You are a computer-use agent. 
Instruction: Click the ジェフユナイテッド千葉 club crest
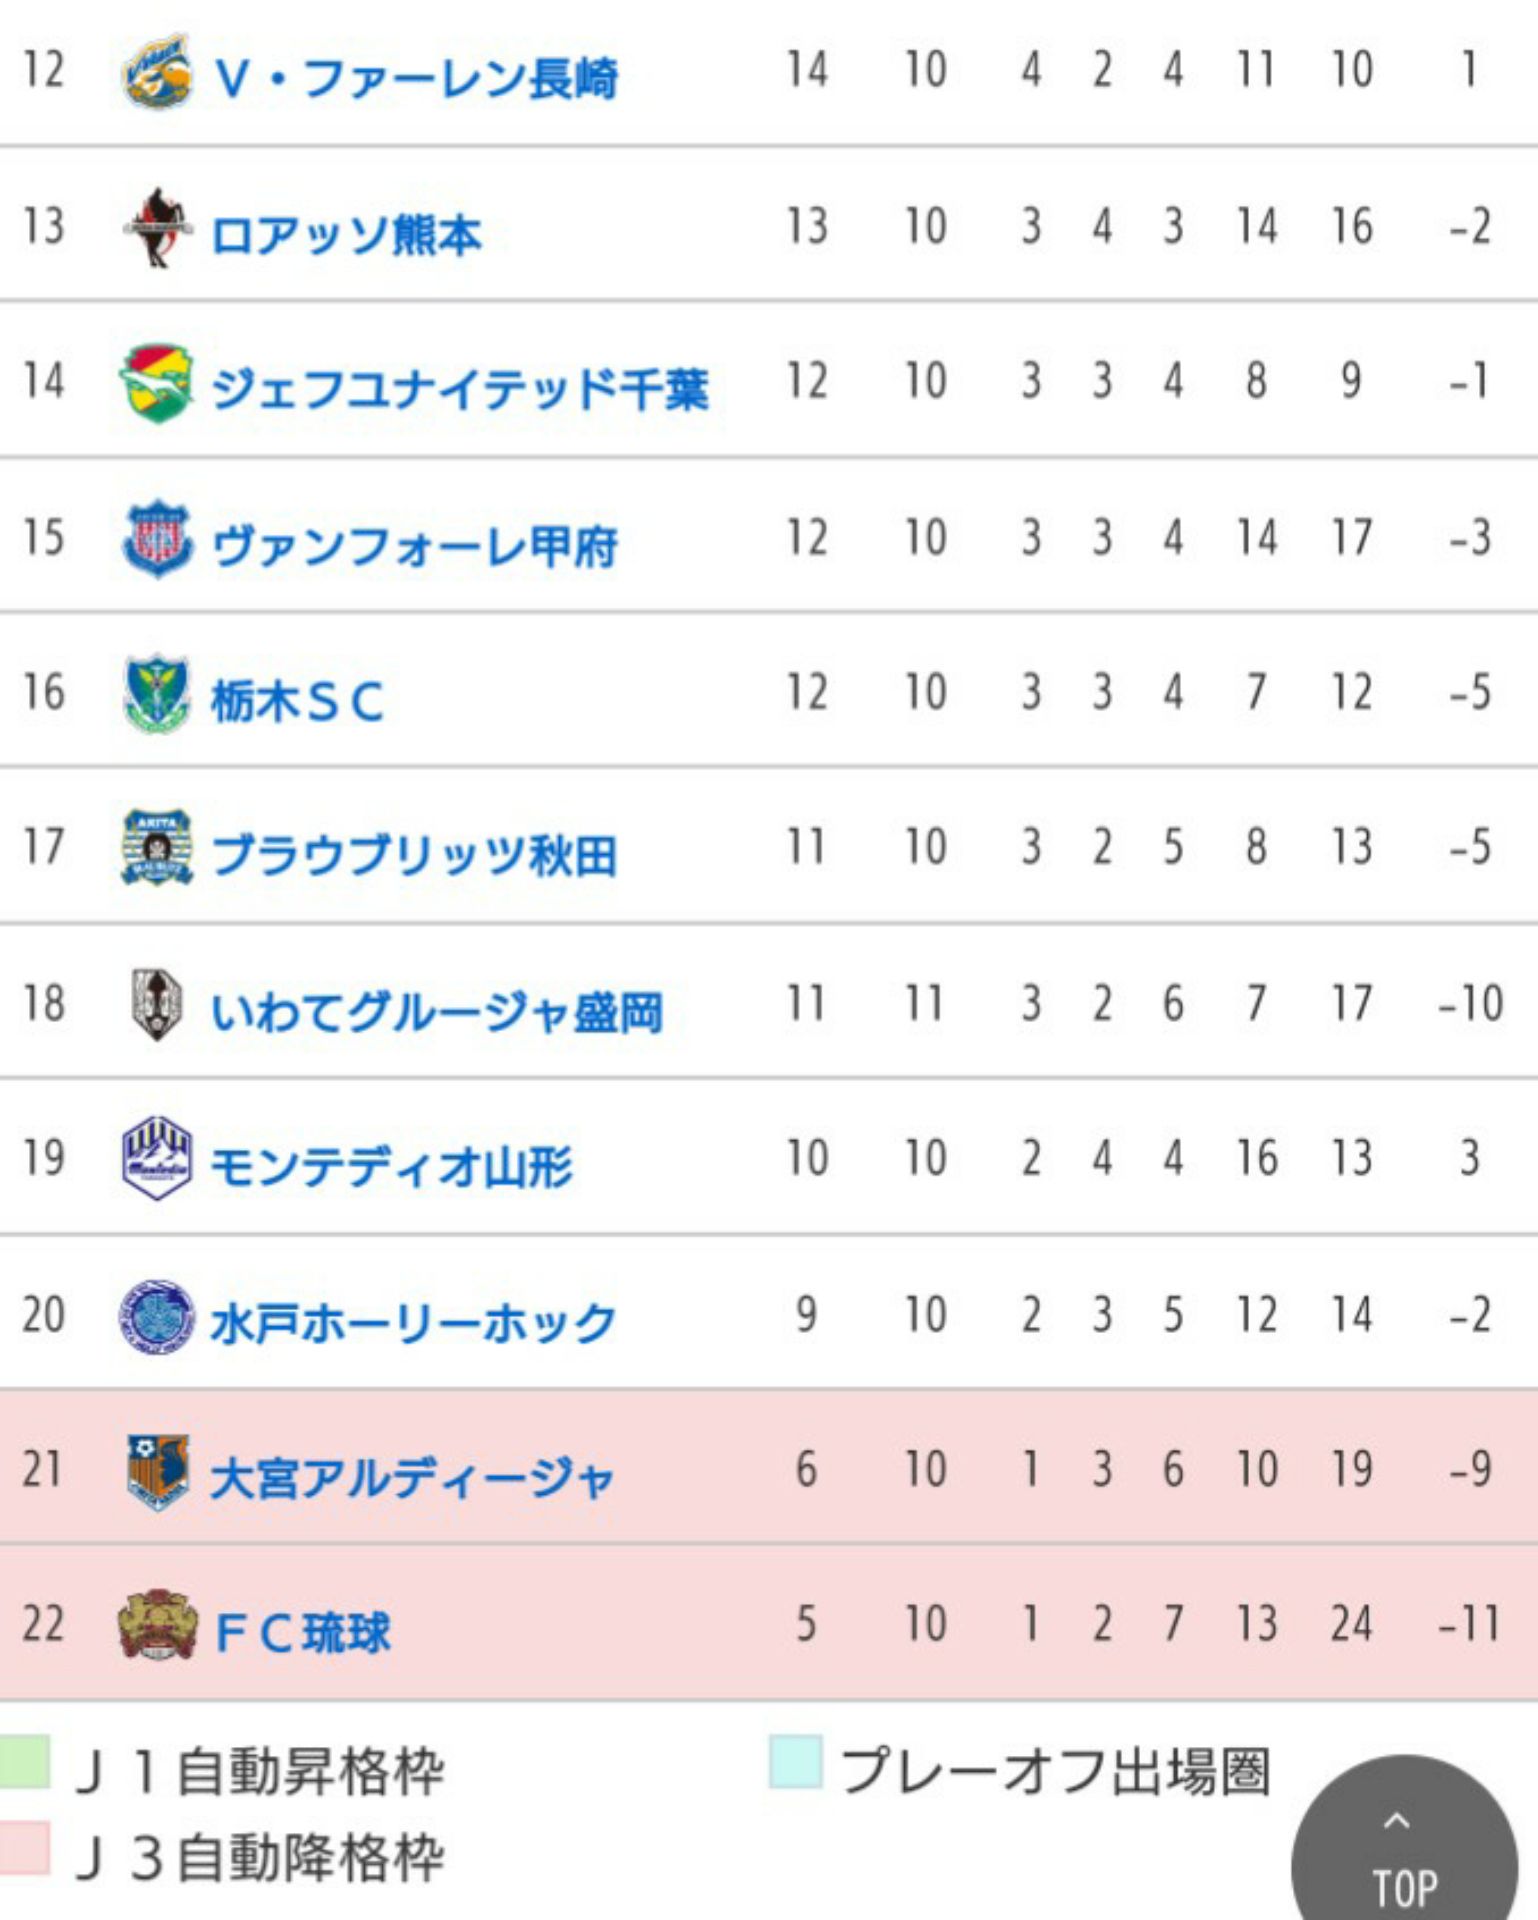pyautogui.click(x=157, y=383)
